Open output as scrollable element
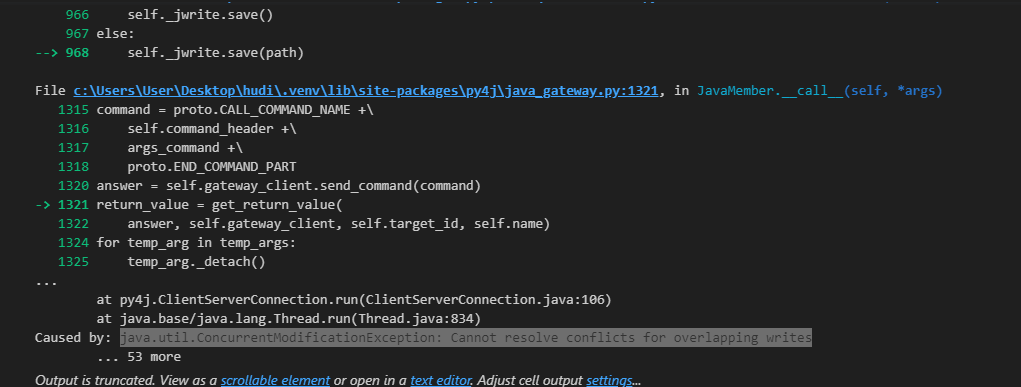The image size is (1021, 387). click(275, 380)
